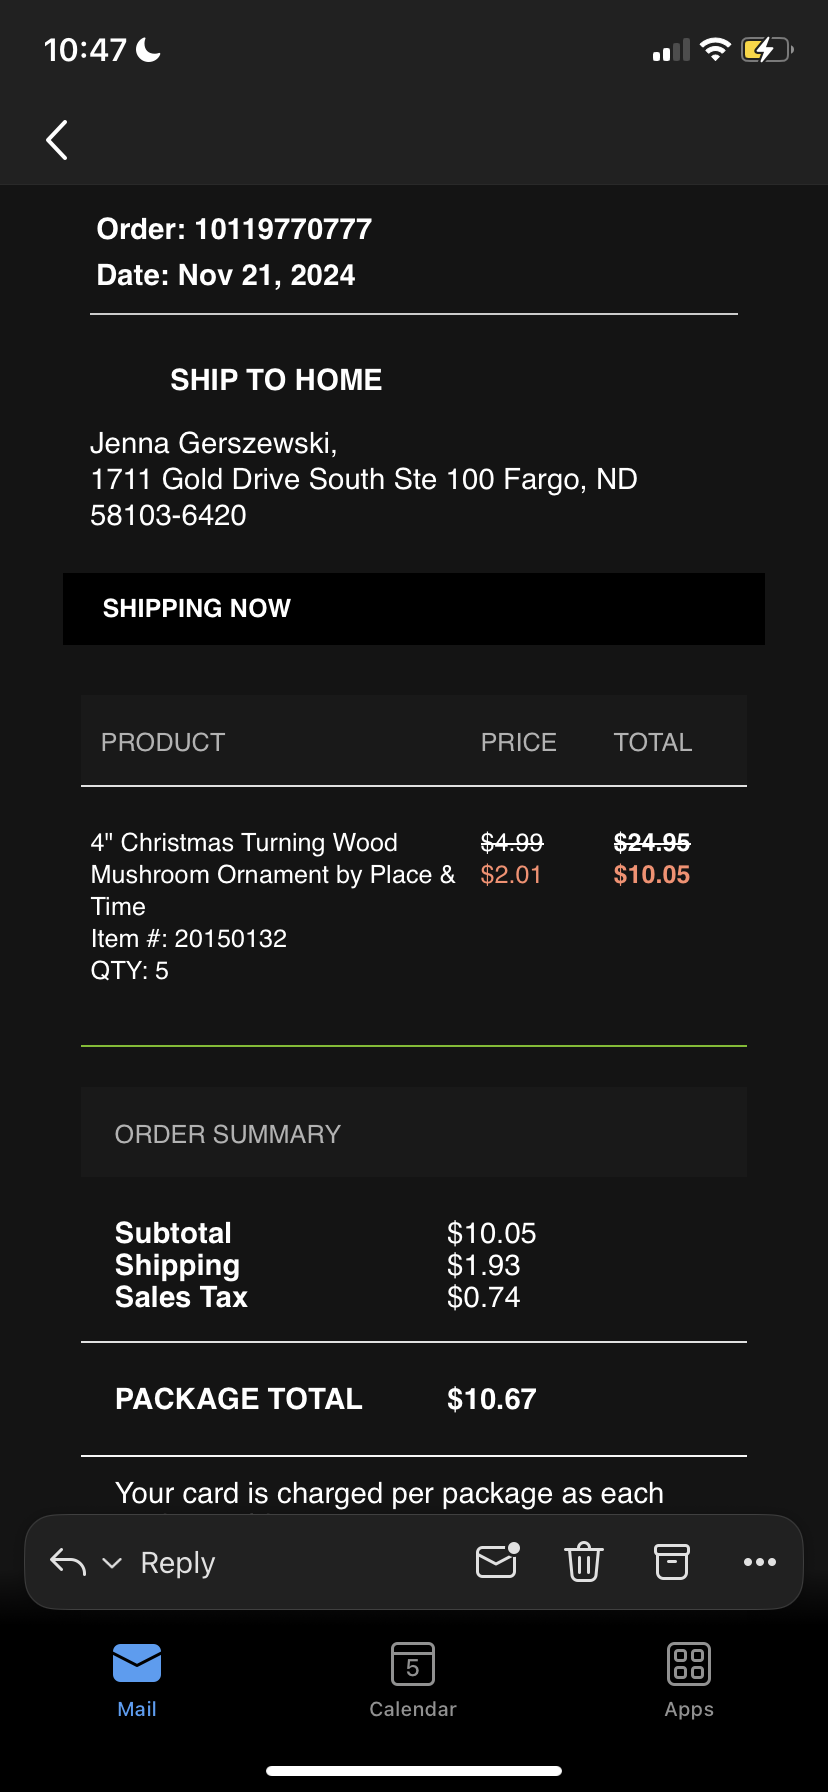
Task: Tap the PACKAGE TOTAL amount $10.67
Action: click(x=492, y=1399)
